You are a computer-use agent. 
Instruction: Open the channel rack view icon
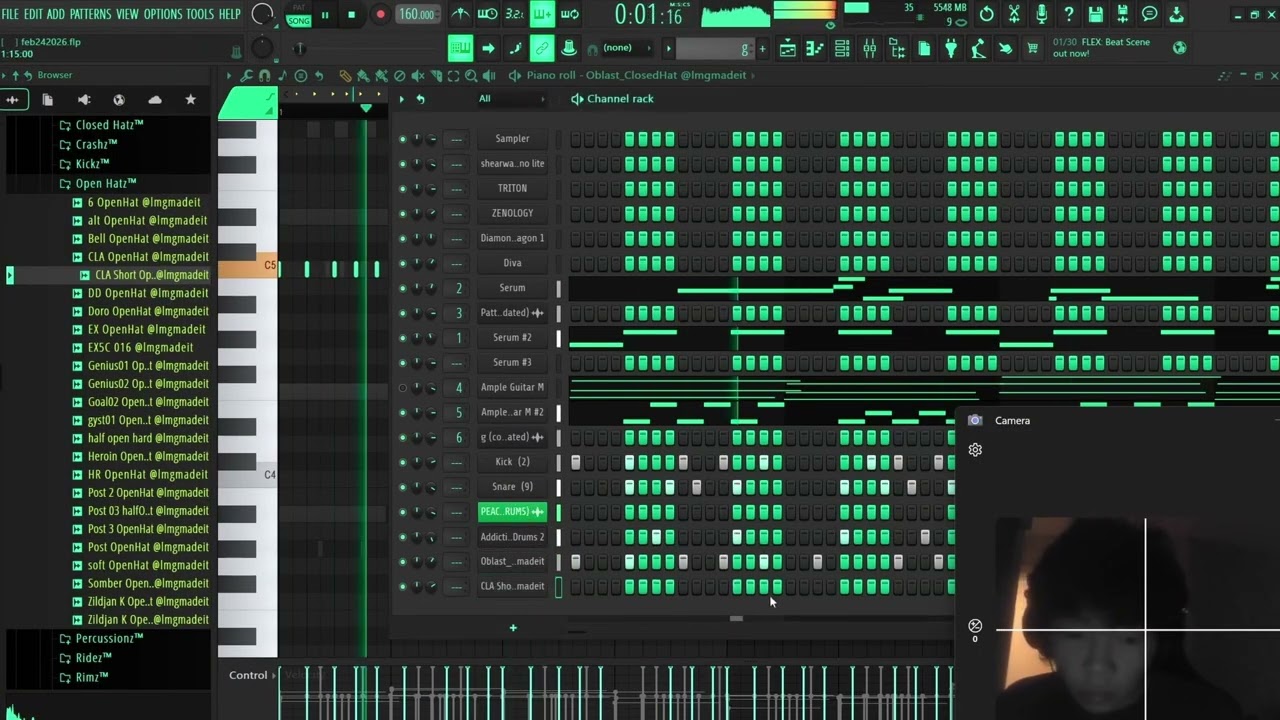click(842, 47)
